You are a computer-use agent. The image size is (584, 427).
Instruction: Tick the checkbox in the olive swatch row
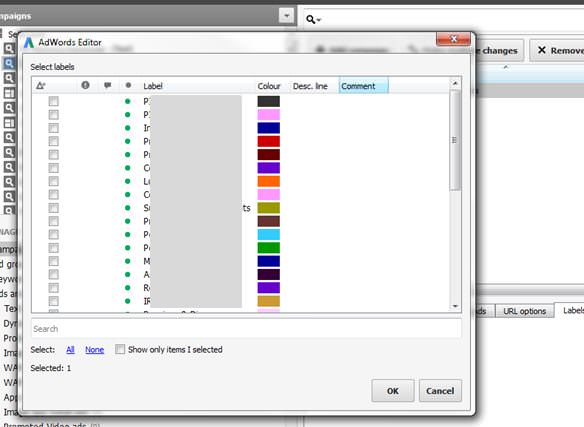pyautogui.click(x=54, y=208)
